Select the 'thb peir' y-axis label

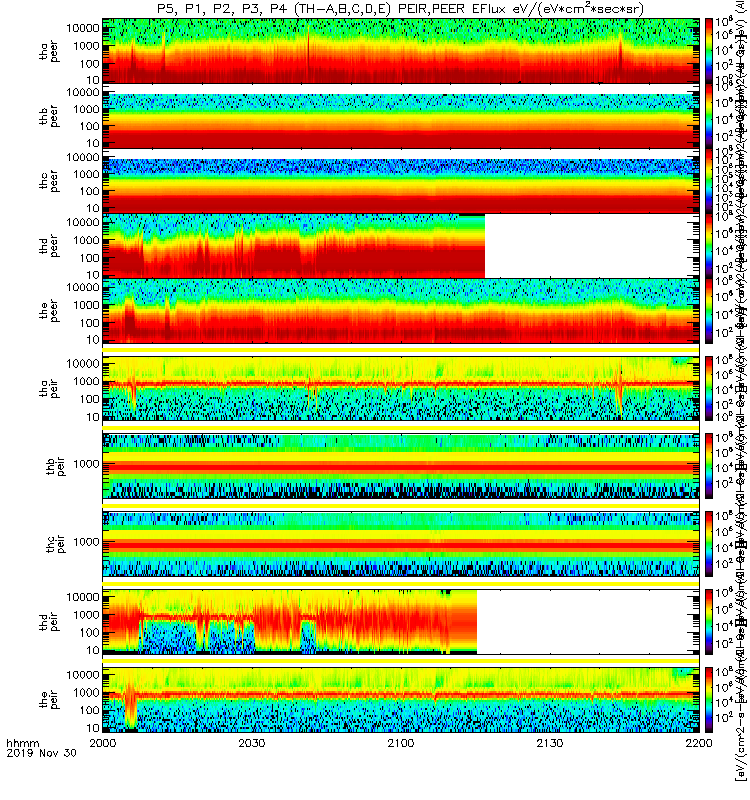pos(56,466)
